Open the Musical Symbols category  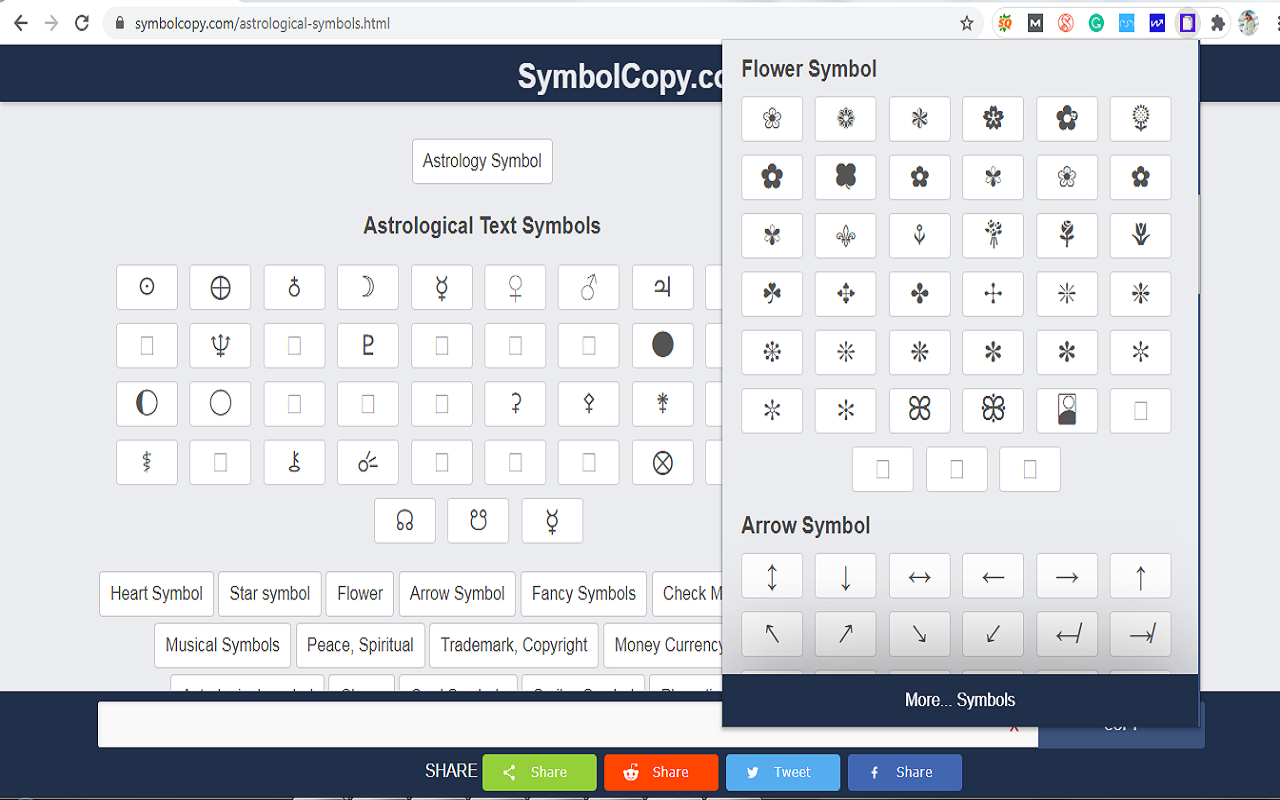click(x=222, y=645)
